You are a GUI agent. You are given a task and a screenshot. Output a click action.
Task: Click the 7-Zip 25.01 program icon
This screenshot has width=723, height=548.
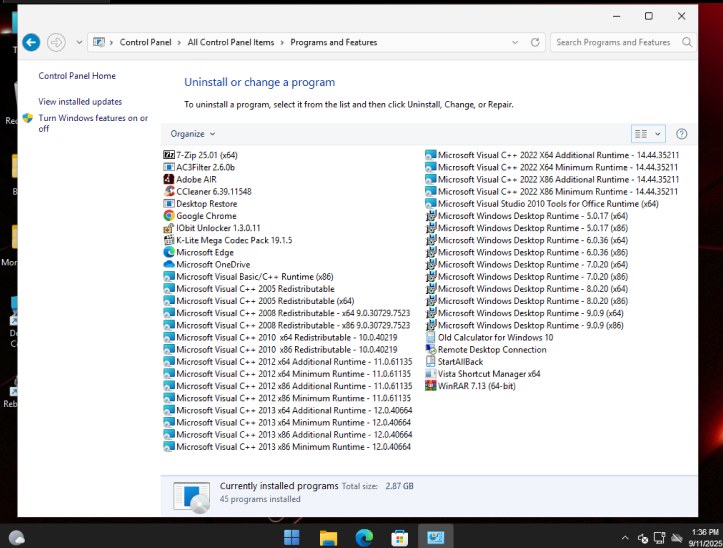click(169, 155)
